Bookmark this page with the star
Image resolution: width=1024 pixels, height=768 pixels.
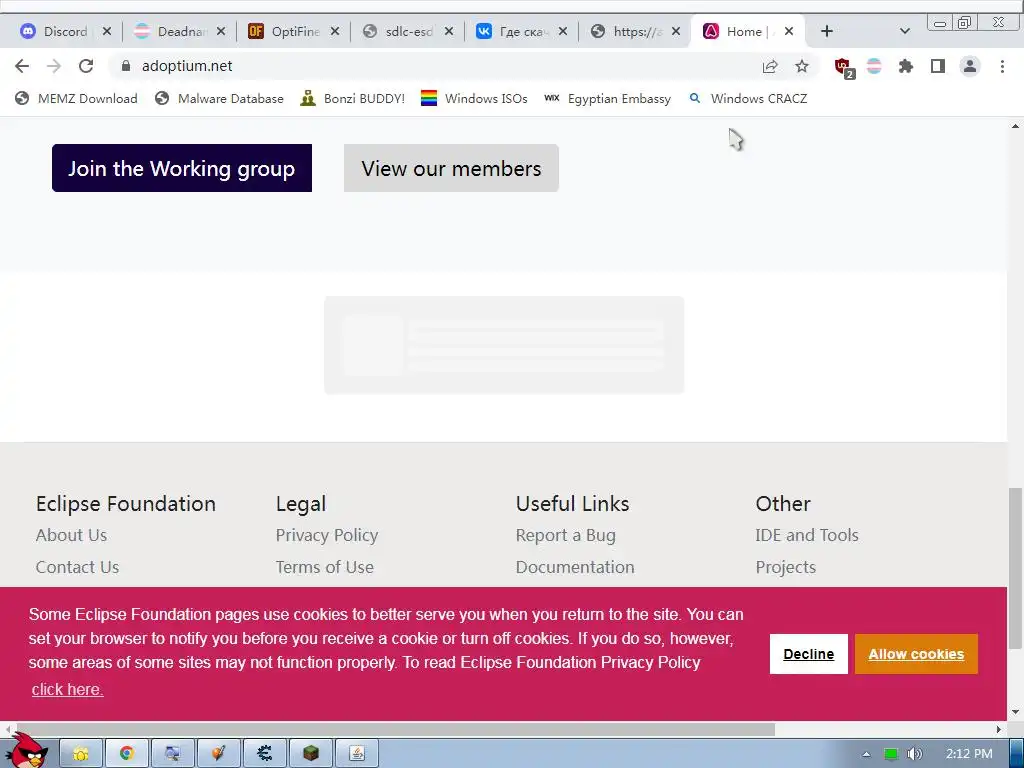(802, 66)
